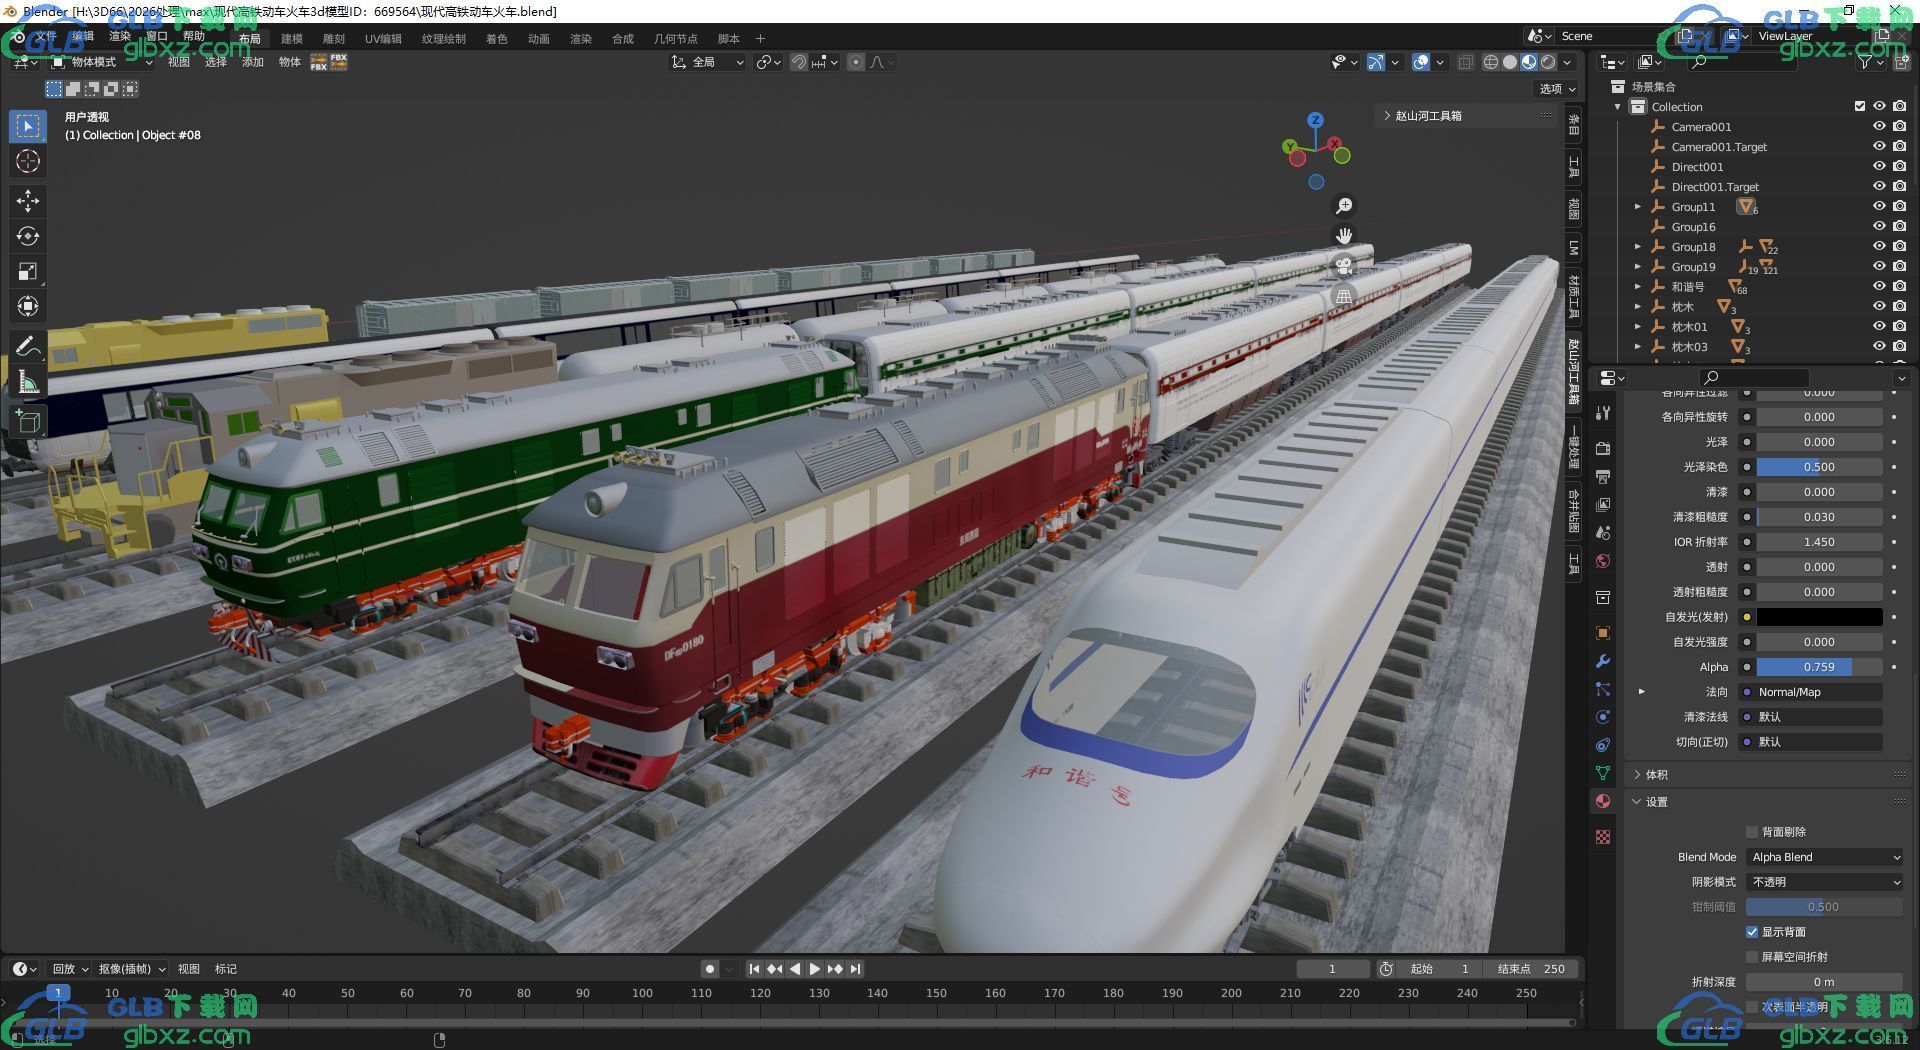Select the Rotate tool
1920x1050 pixels.
[28, 236]
